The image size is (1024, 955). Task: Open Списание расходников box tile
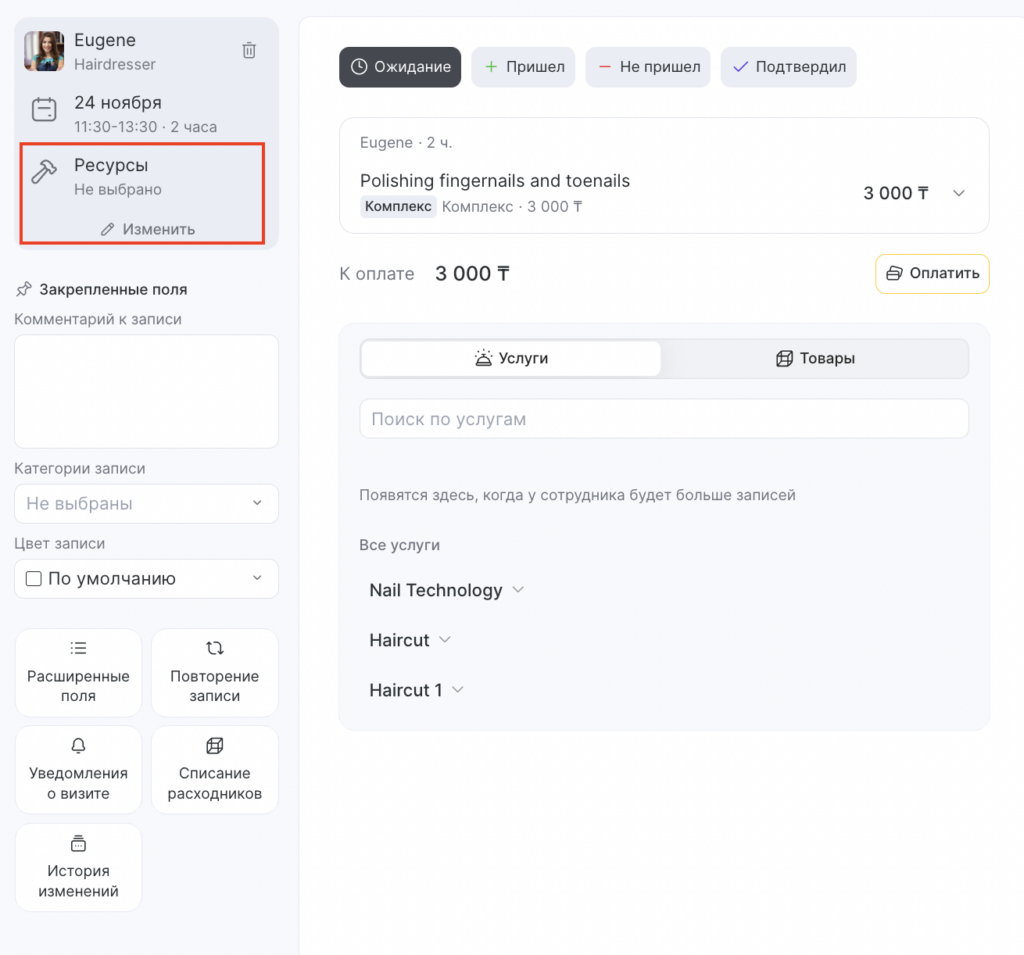click(x=214, y=769)
